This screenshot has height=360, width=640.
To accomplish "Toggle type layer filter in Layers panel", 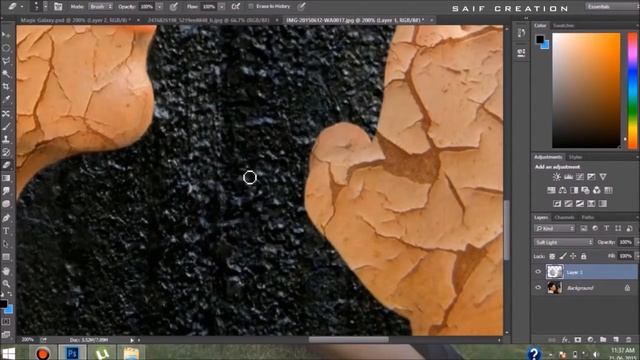I will tap(607, 229).
